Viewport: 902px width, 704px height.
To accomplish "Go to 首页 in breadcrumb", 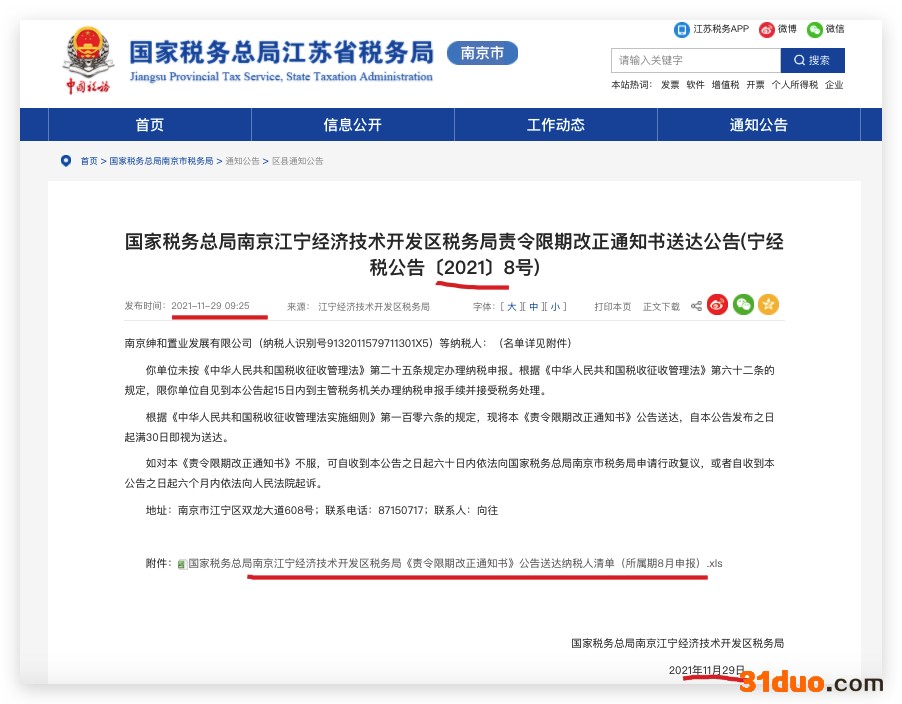I will 89,161.
